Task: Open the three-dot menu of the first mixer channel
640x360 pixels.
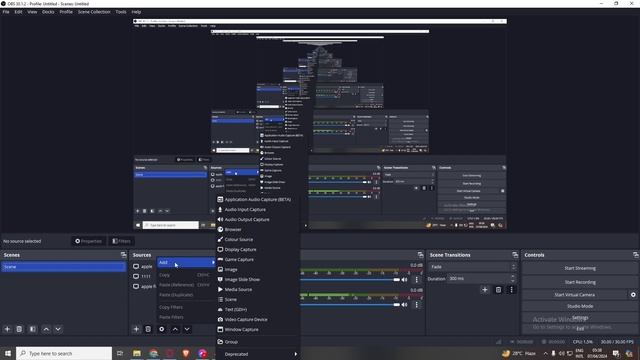Action: click(416, 280)
